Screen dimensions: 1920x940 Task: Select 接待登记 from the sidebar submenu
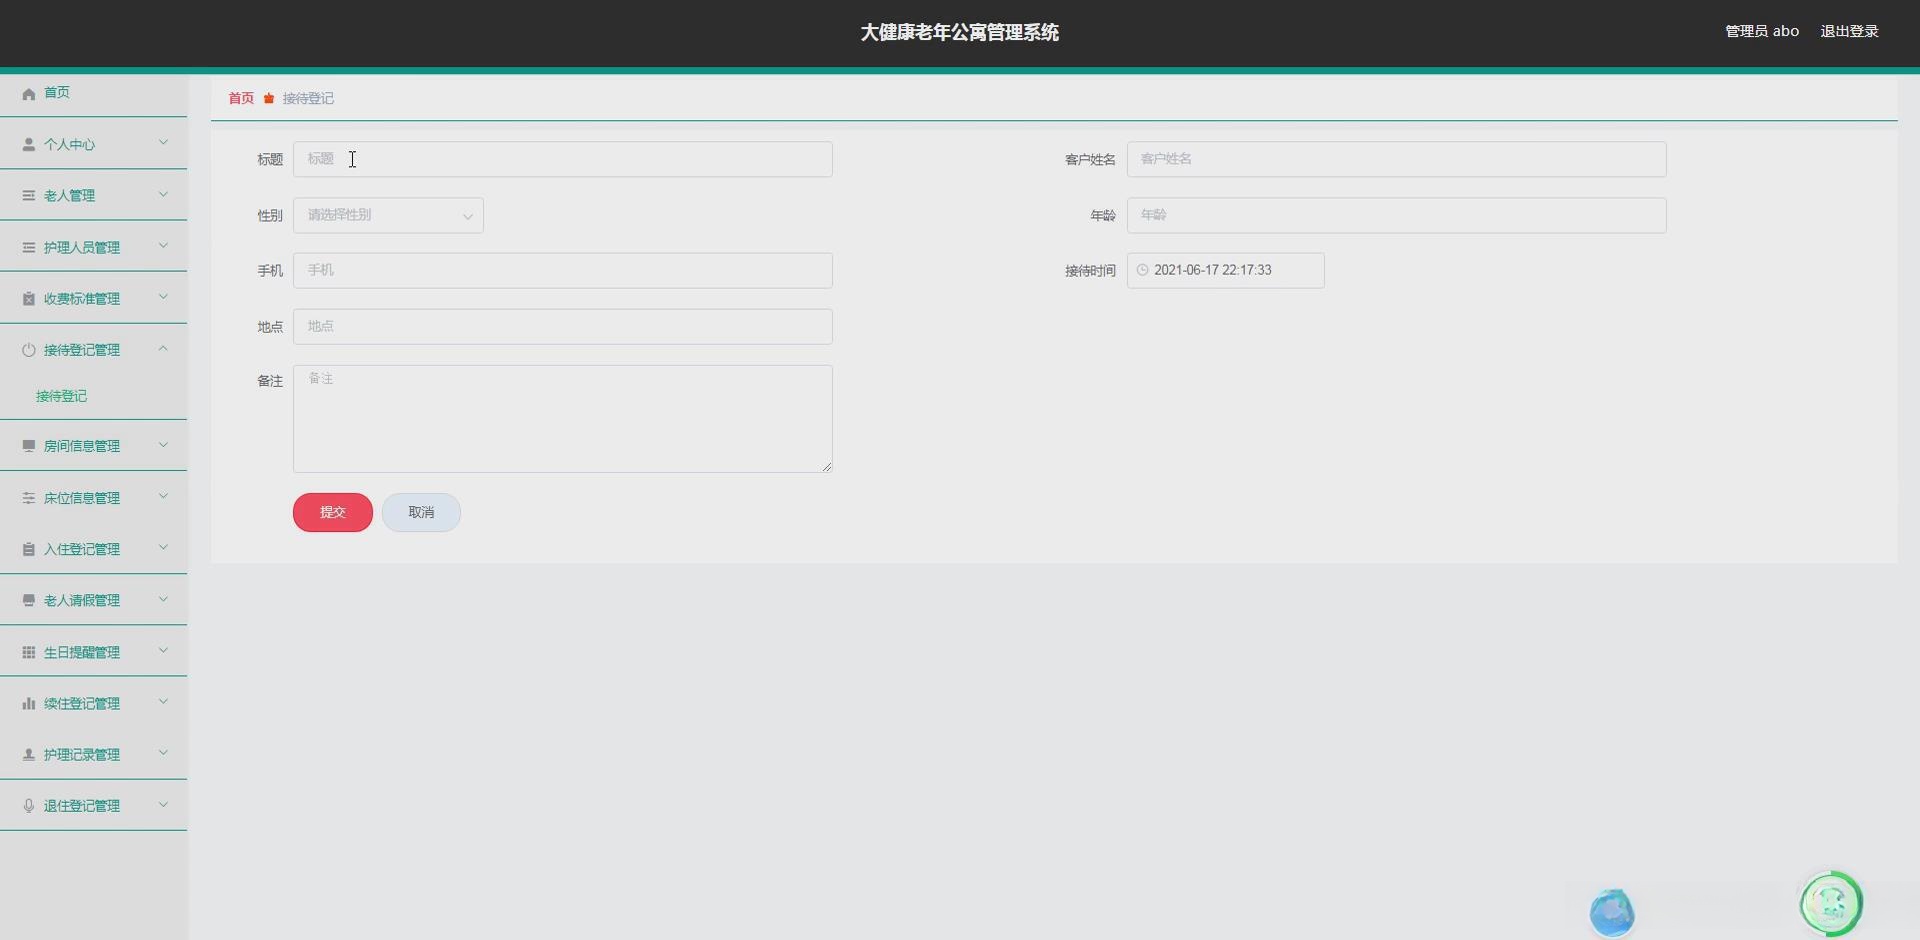coord(61,396)
